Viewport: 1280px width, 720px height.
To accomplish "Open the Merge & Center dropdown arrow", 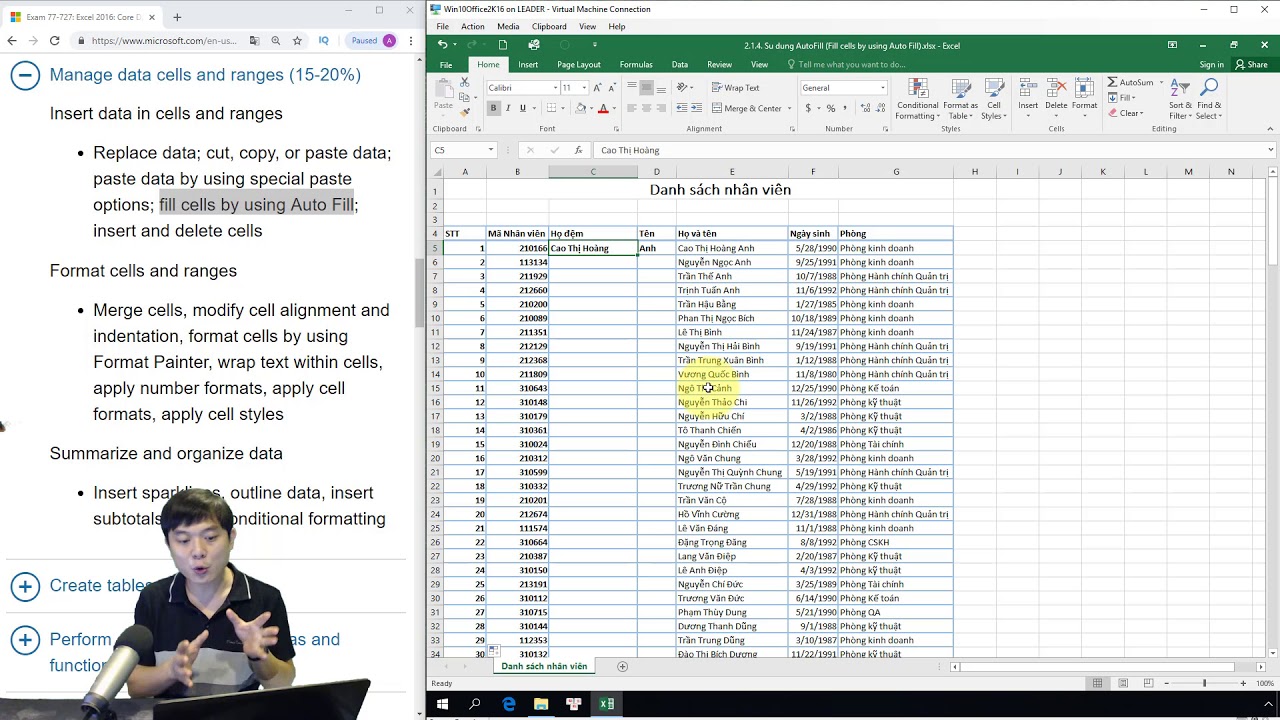I will coord(789,108).
